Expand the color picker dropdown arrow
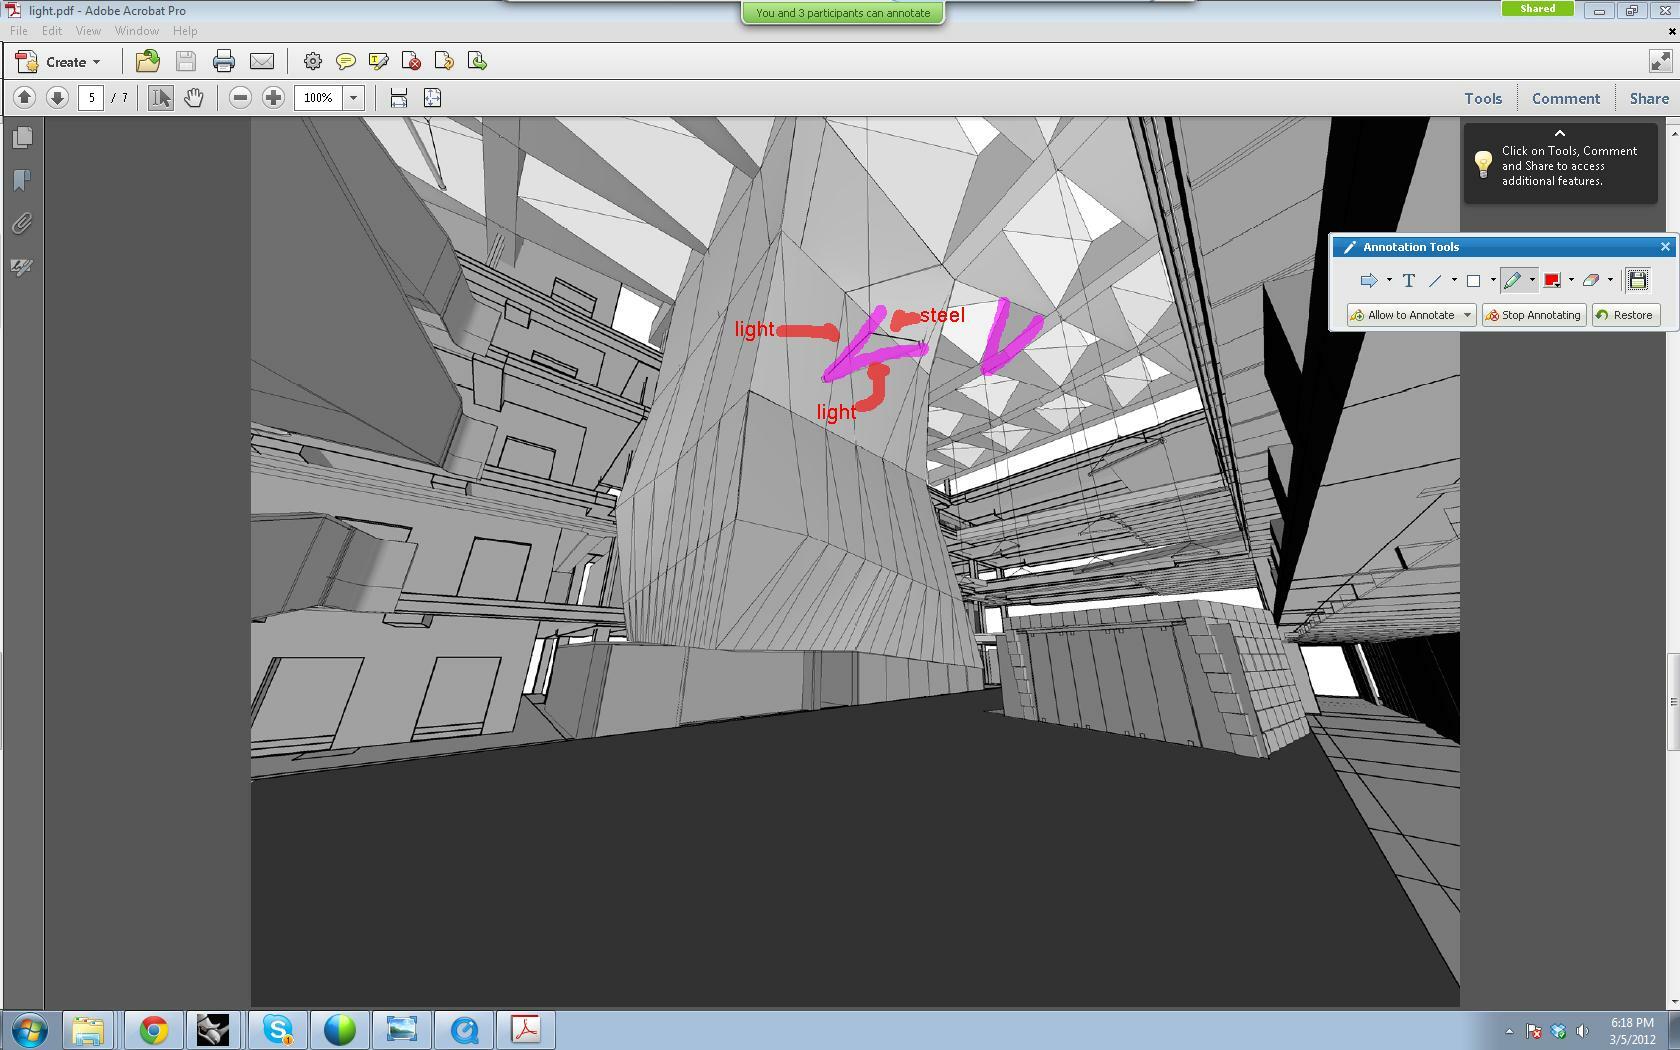Viewport: 1680px width, 1050px height. tap(1571, 281)
